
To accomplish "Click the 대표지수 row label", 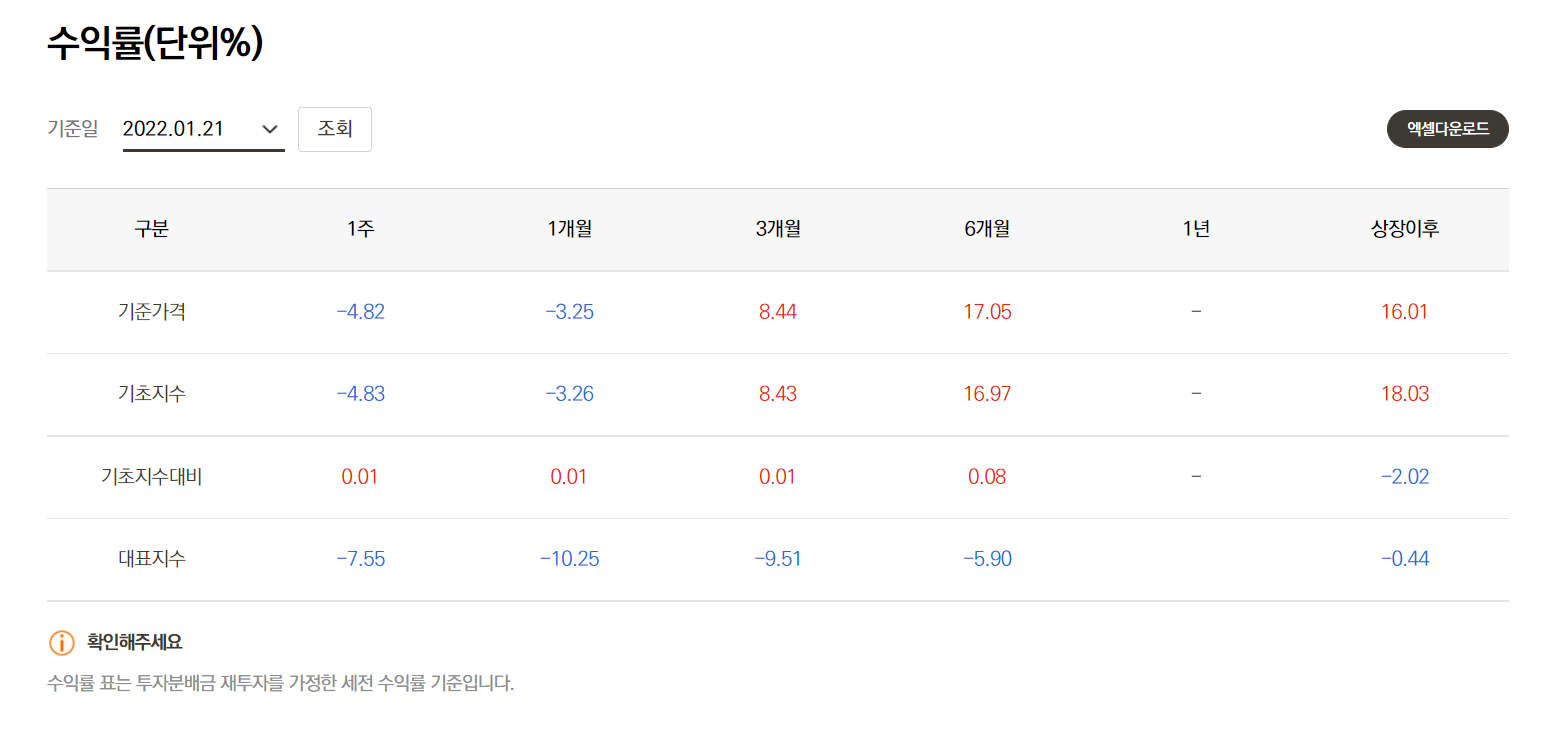I will point(151,559).
